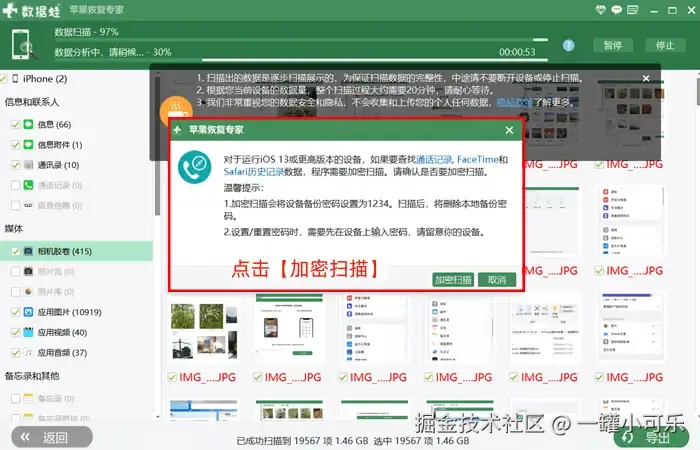Open the Safari历史记录 link in dialog

point(254,171)
